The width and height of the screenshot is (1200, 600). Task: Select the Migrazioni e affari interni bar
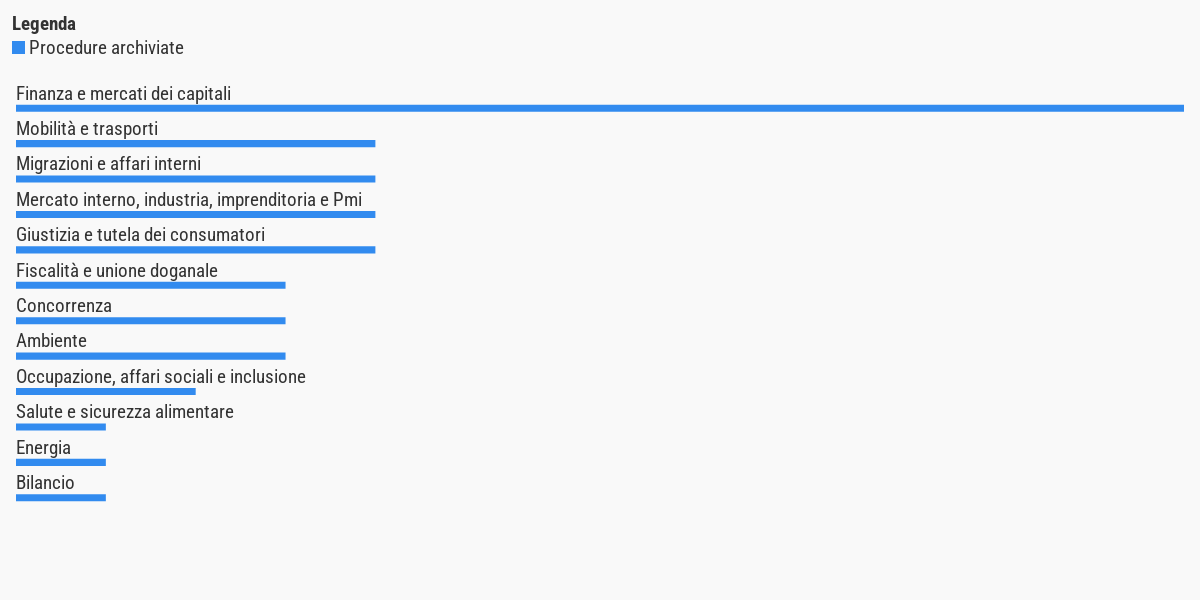[x=195, y=179]
